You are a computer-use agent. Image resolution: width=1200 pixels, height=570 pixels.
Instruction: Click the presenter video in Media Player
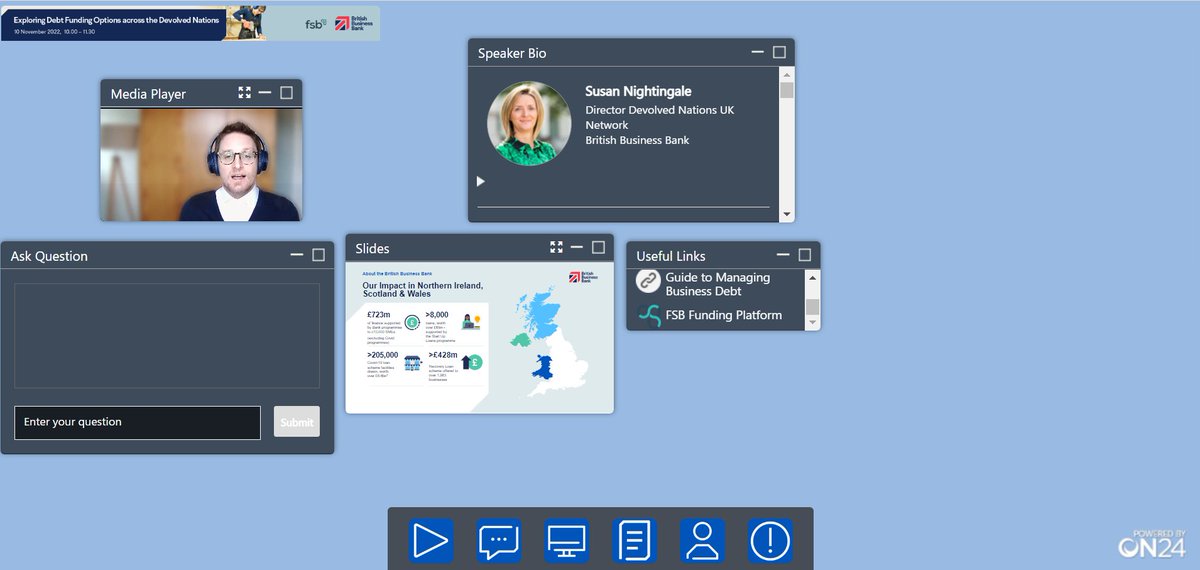click(201, 165)
